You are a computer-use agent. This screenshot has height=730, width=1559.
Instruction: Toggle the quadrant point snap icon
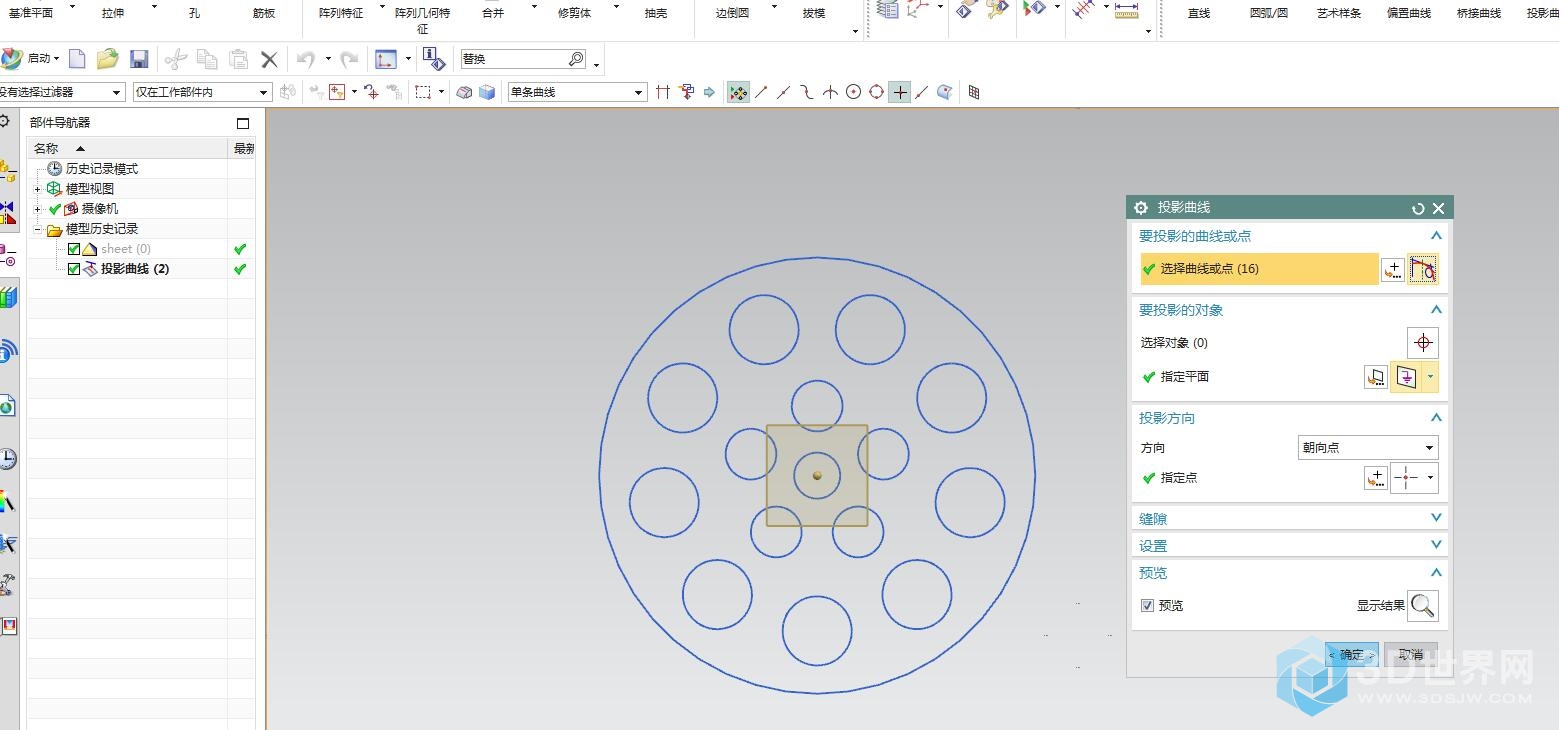[876, 92]
